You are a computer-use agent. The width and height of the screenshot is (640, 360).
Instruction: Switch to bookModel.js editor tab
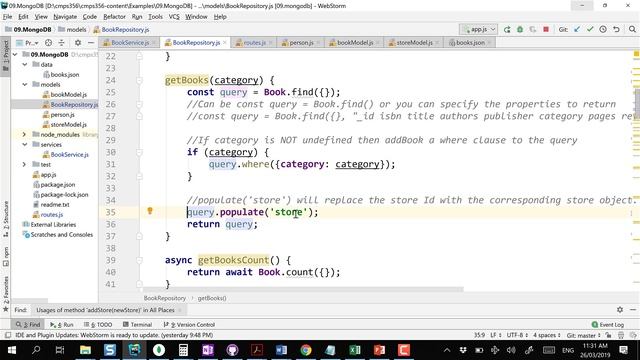coord(354,42)
